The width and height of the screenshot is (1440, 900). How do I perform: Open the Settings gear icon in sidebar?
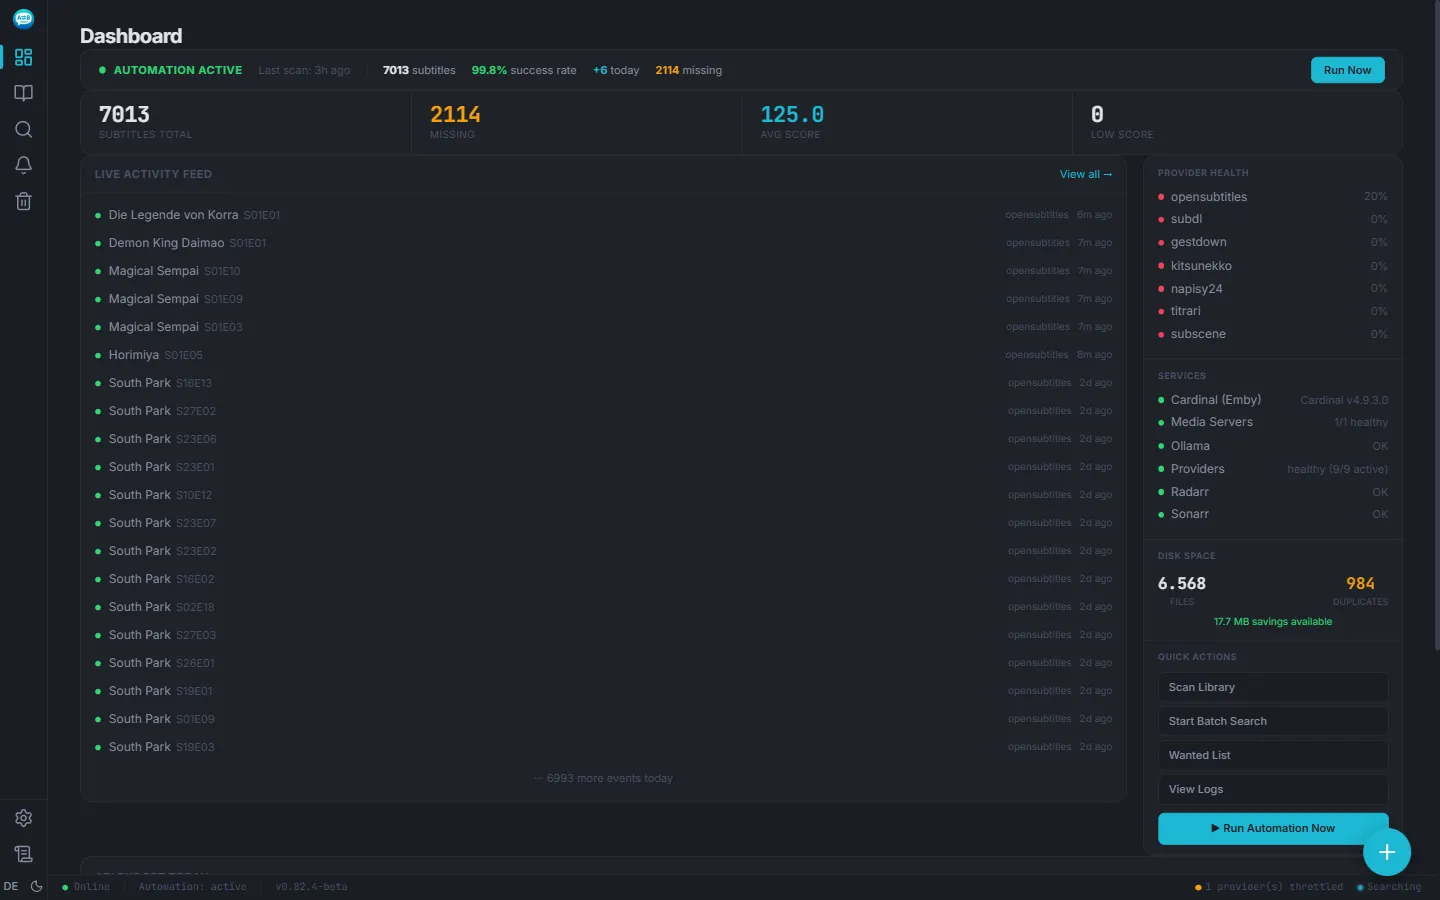23,818
